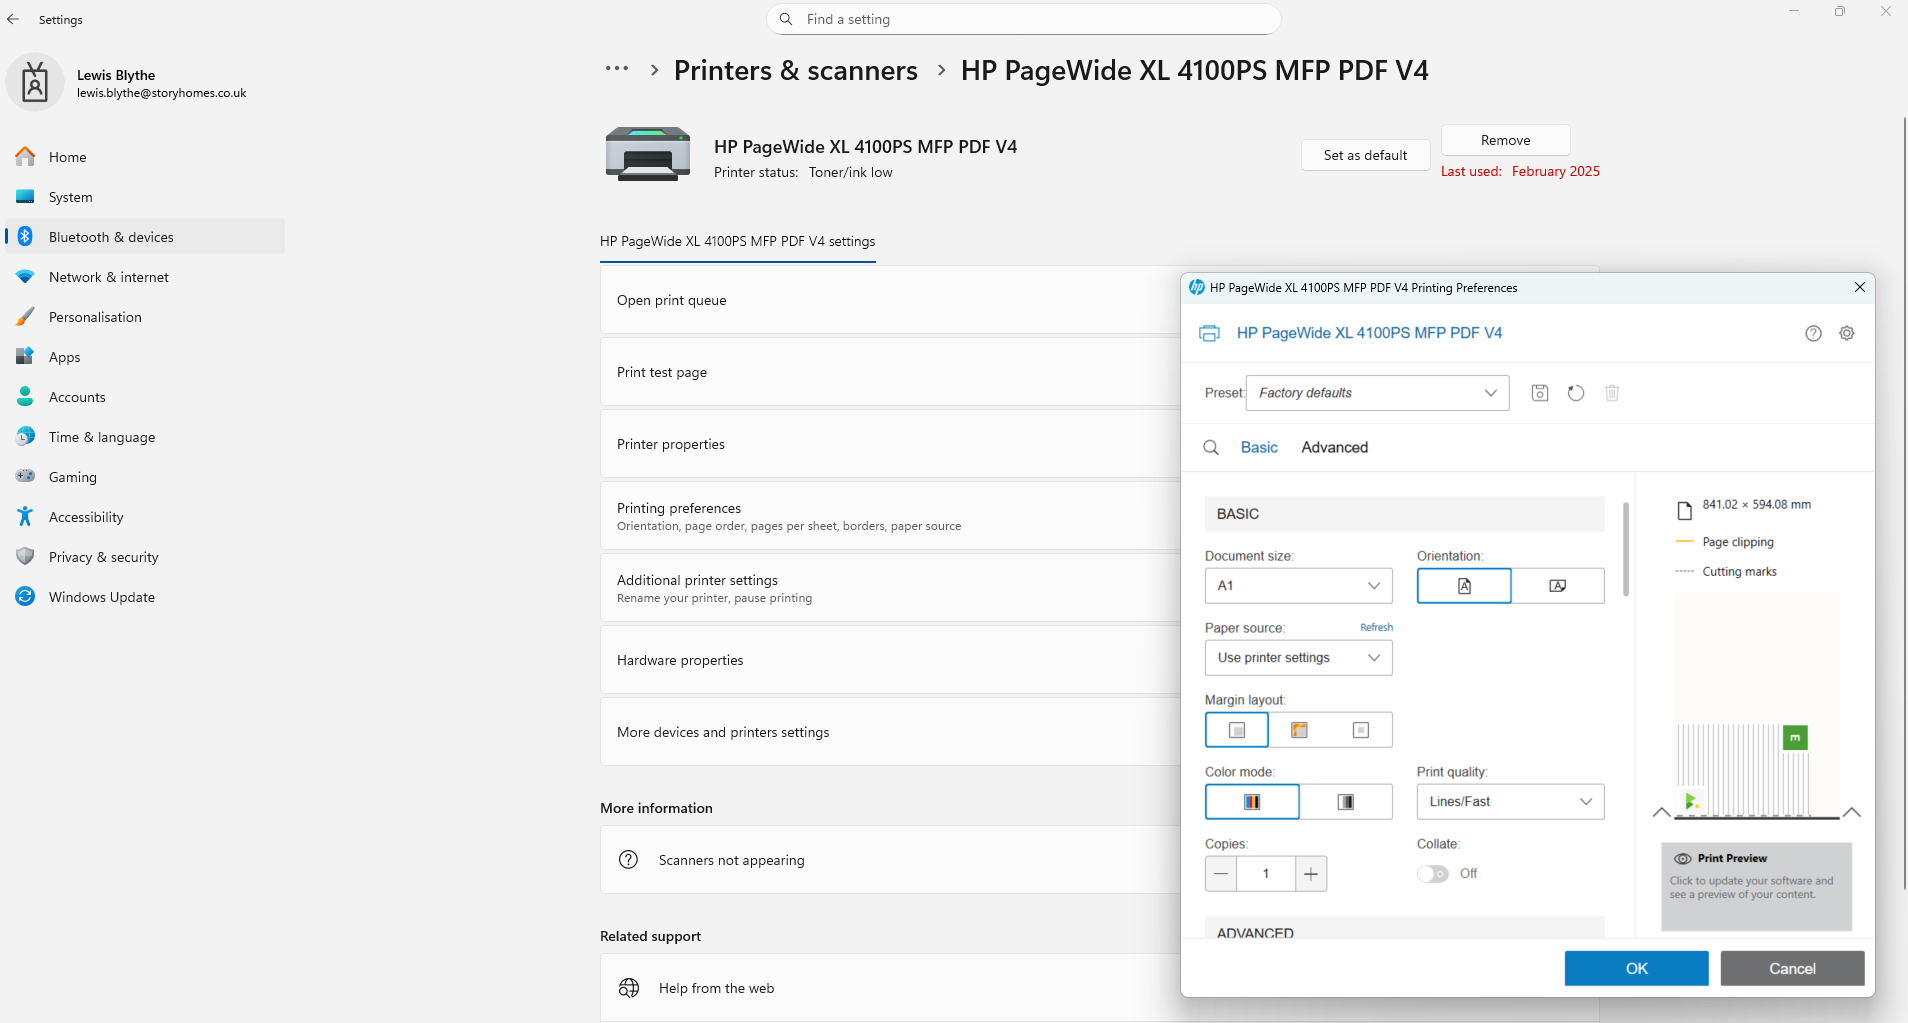Screen dimensions: 1908x1023
Task: Decrease copies with minus button
Action: pyautogui.click(x=1221, y=874)
